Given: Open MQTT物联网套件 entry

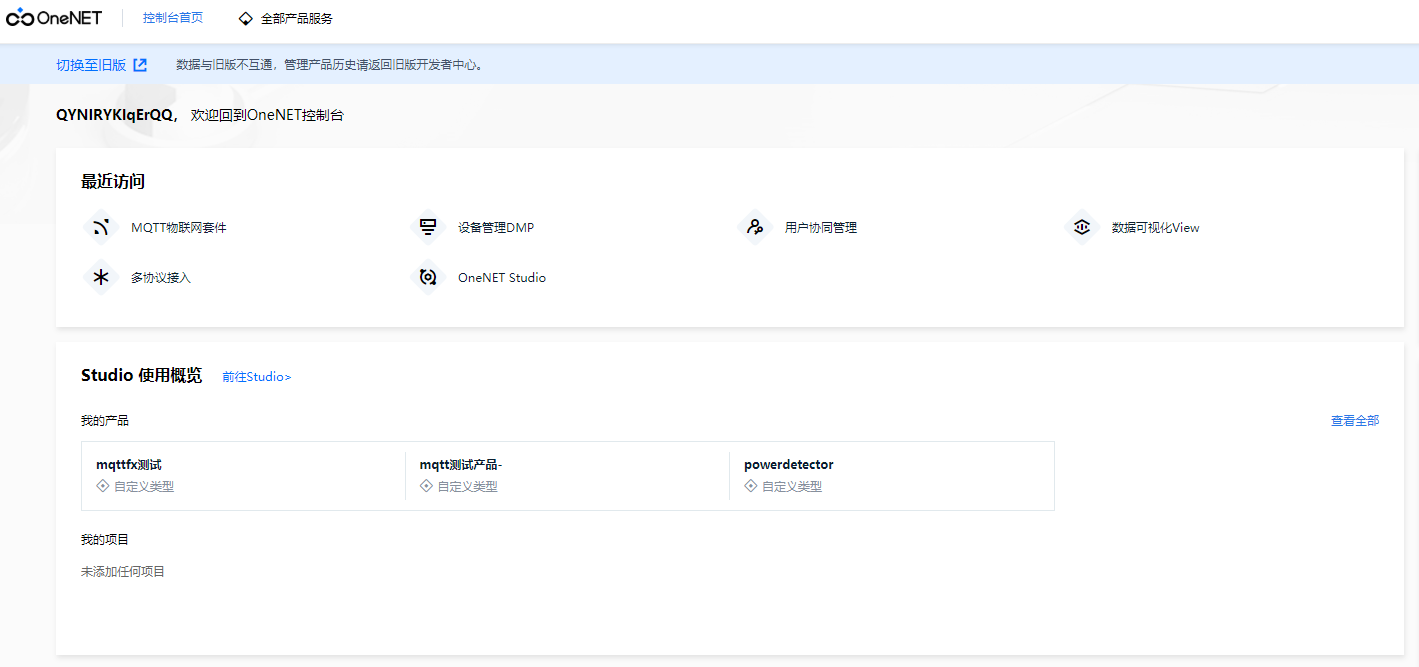Looking at the screenshot, I should point(179,227).
